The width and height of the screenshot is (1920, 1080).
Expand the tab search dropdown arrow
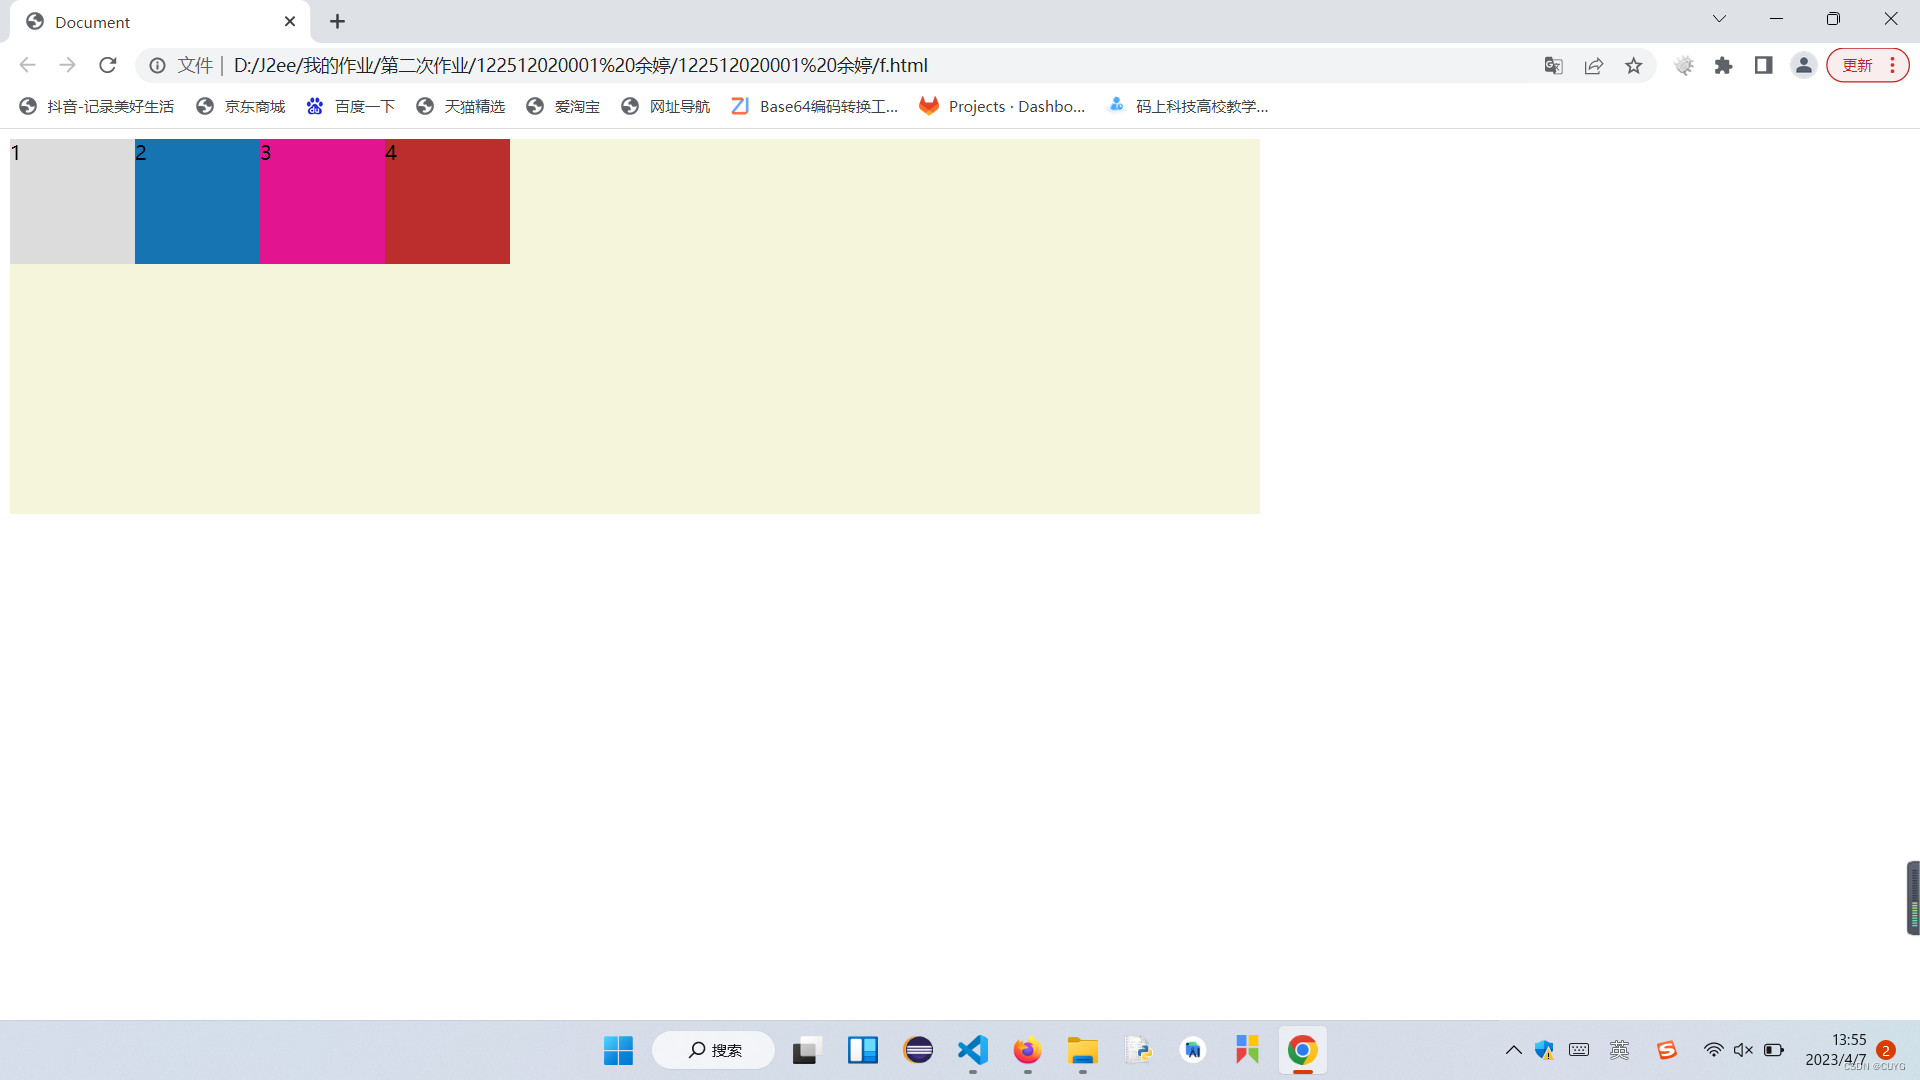pos(1719,19)
